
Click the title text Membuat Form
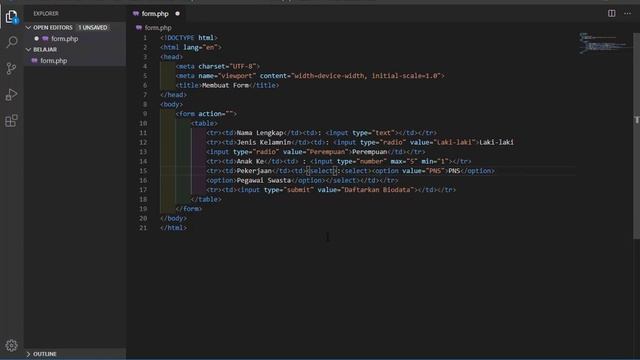tap(225, 85)
